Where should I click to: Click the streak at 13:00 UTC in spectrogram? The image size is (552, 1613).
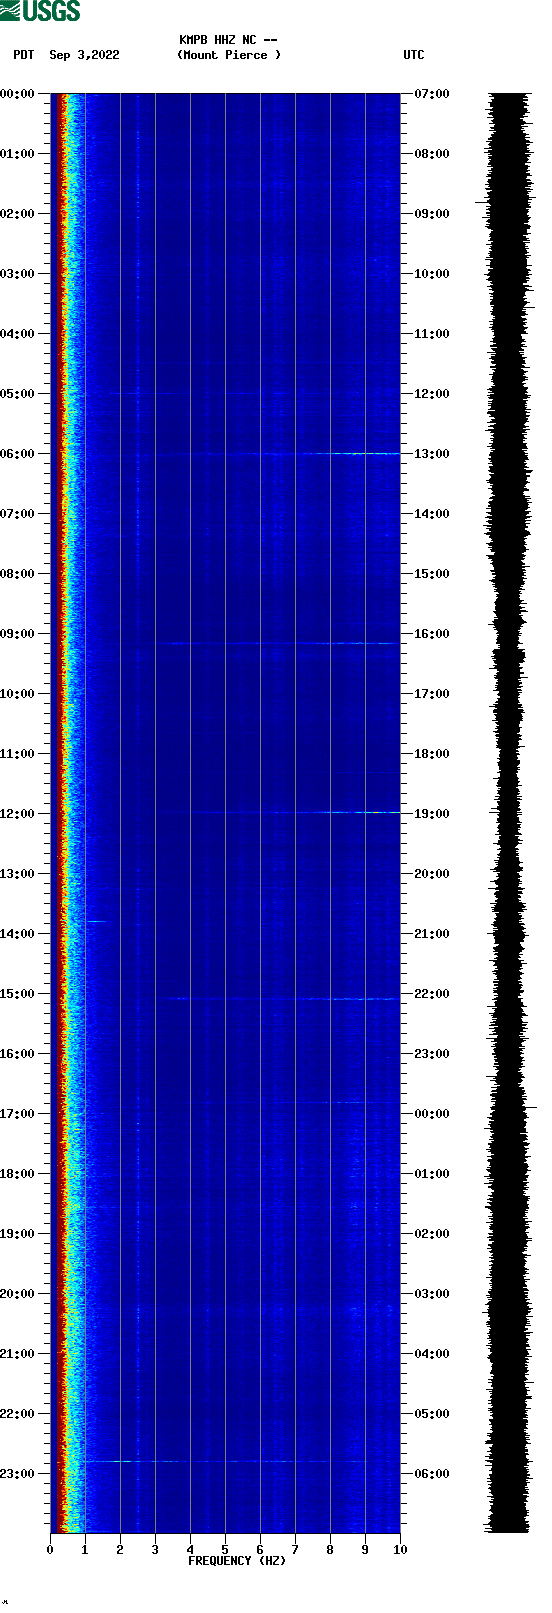click(310, 454)
